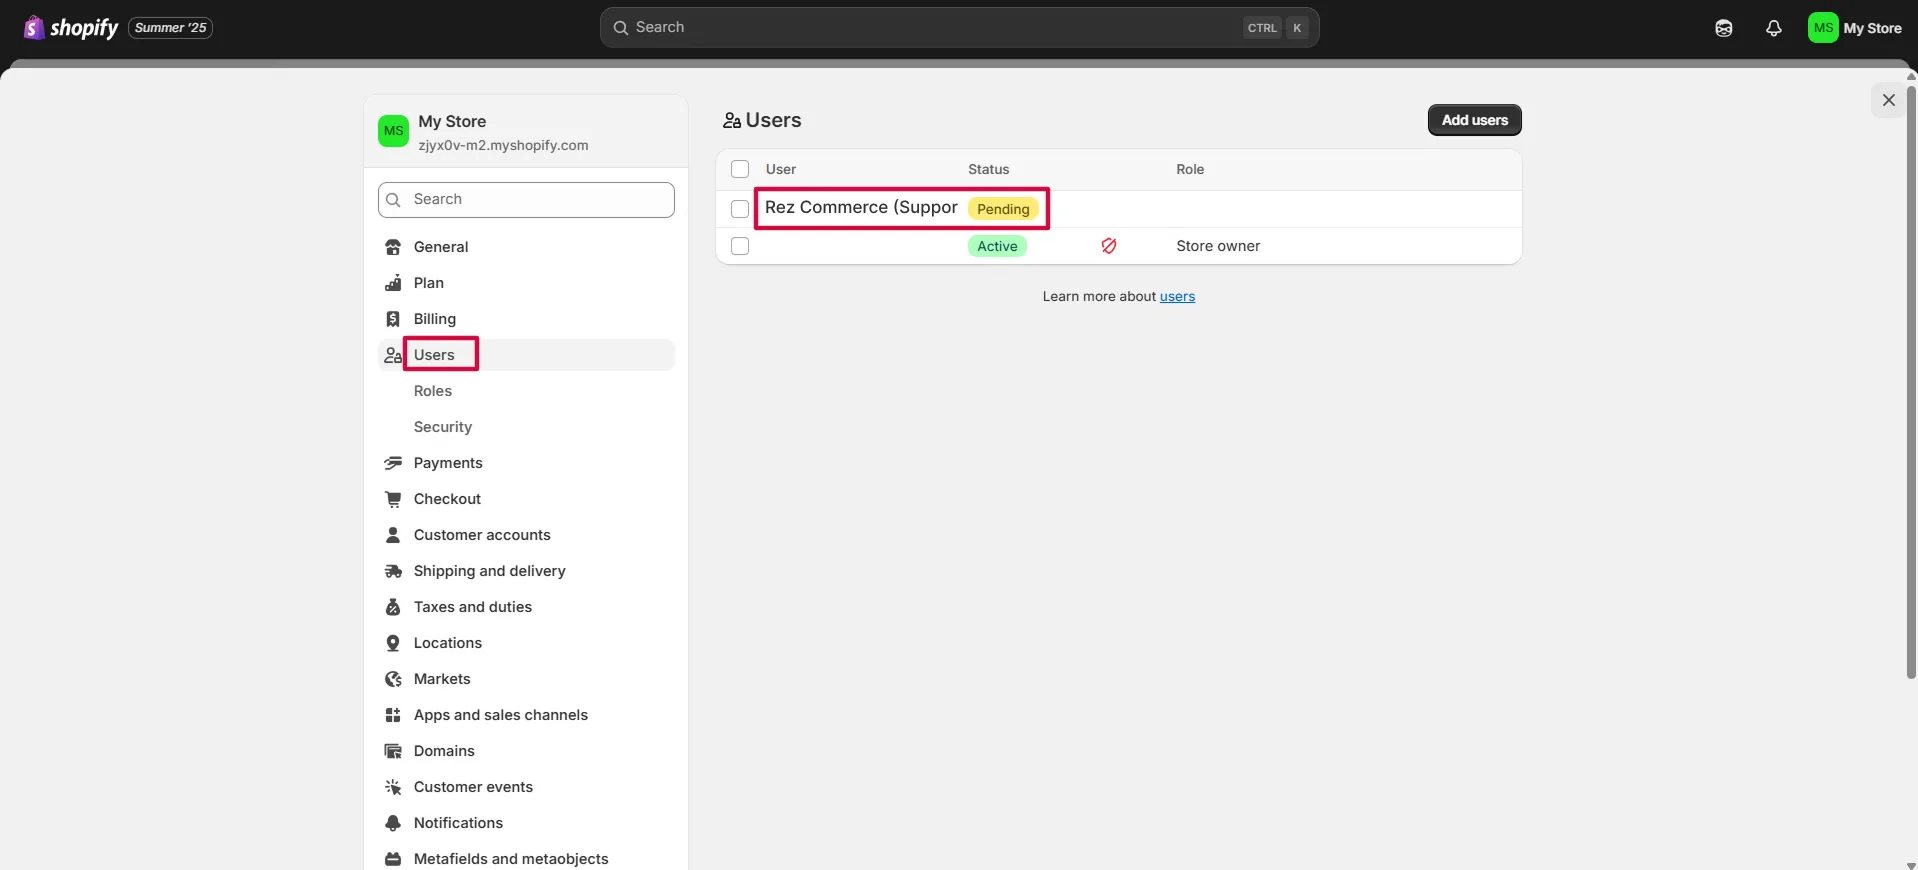Click the Metafields and metaobjects icon
Image resolution: width=1918 pixels, height=870 pixels.
393,859
